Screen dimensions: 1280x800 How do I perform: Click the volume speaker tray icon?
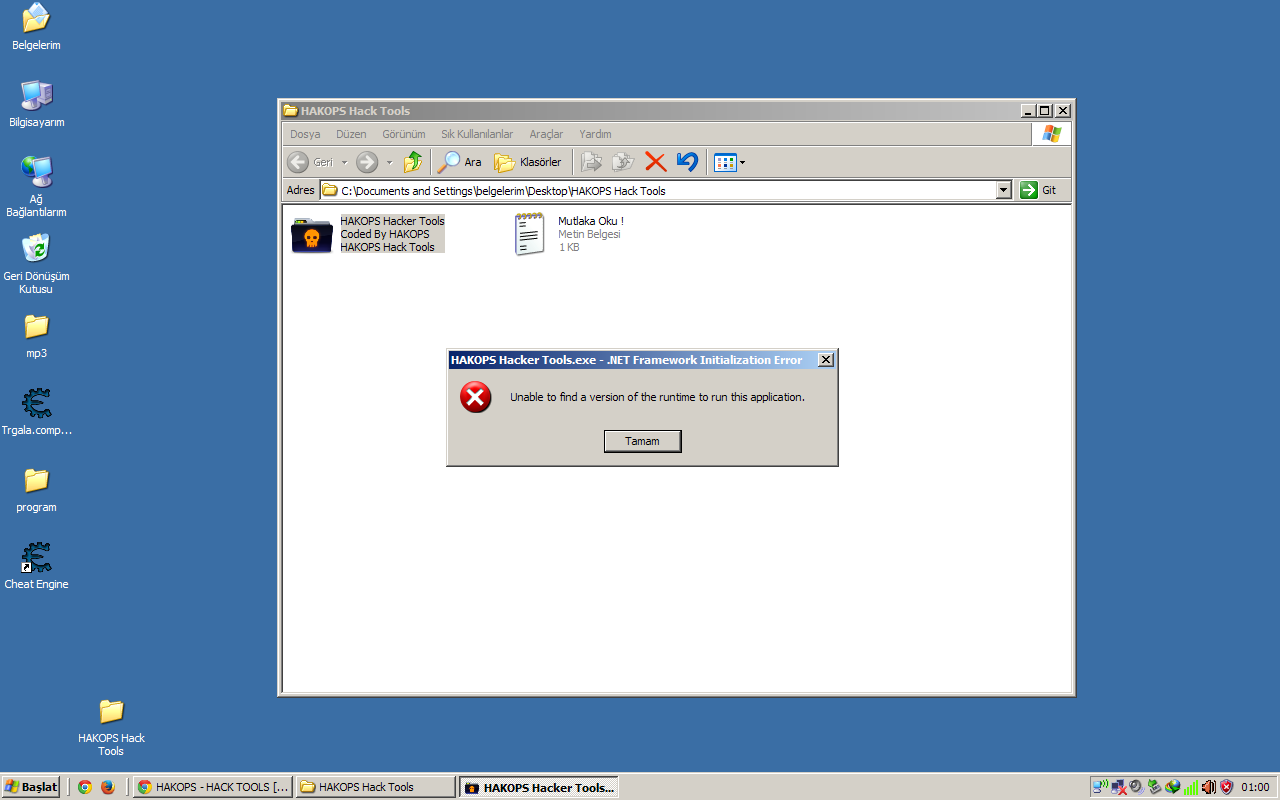(1209, 787)
